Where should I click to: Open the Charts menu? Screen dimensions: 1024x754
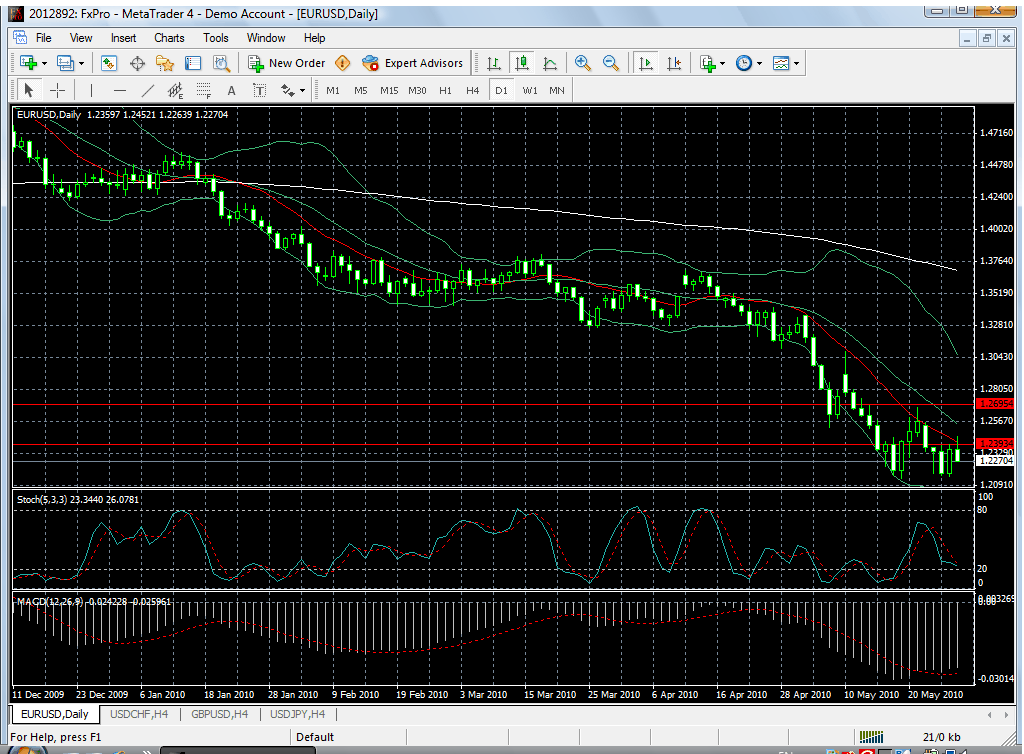[x=169, y=38]
